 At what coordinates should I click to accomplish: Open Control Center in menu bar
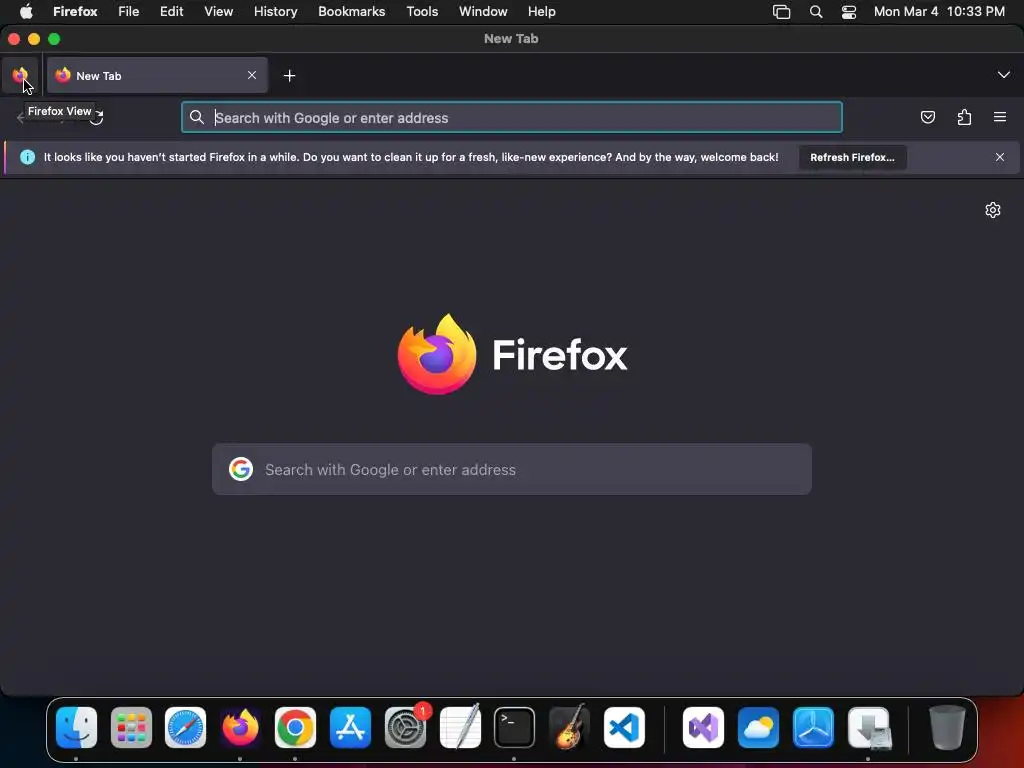click(849, 11)
